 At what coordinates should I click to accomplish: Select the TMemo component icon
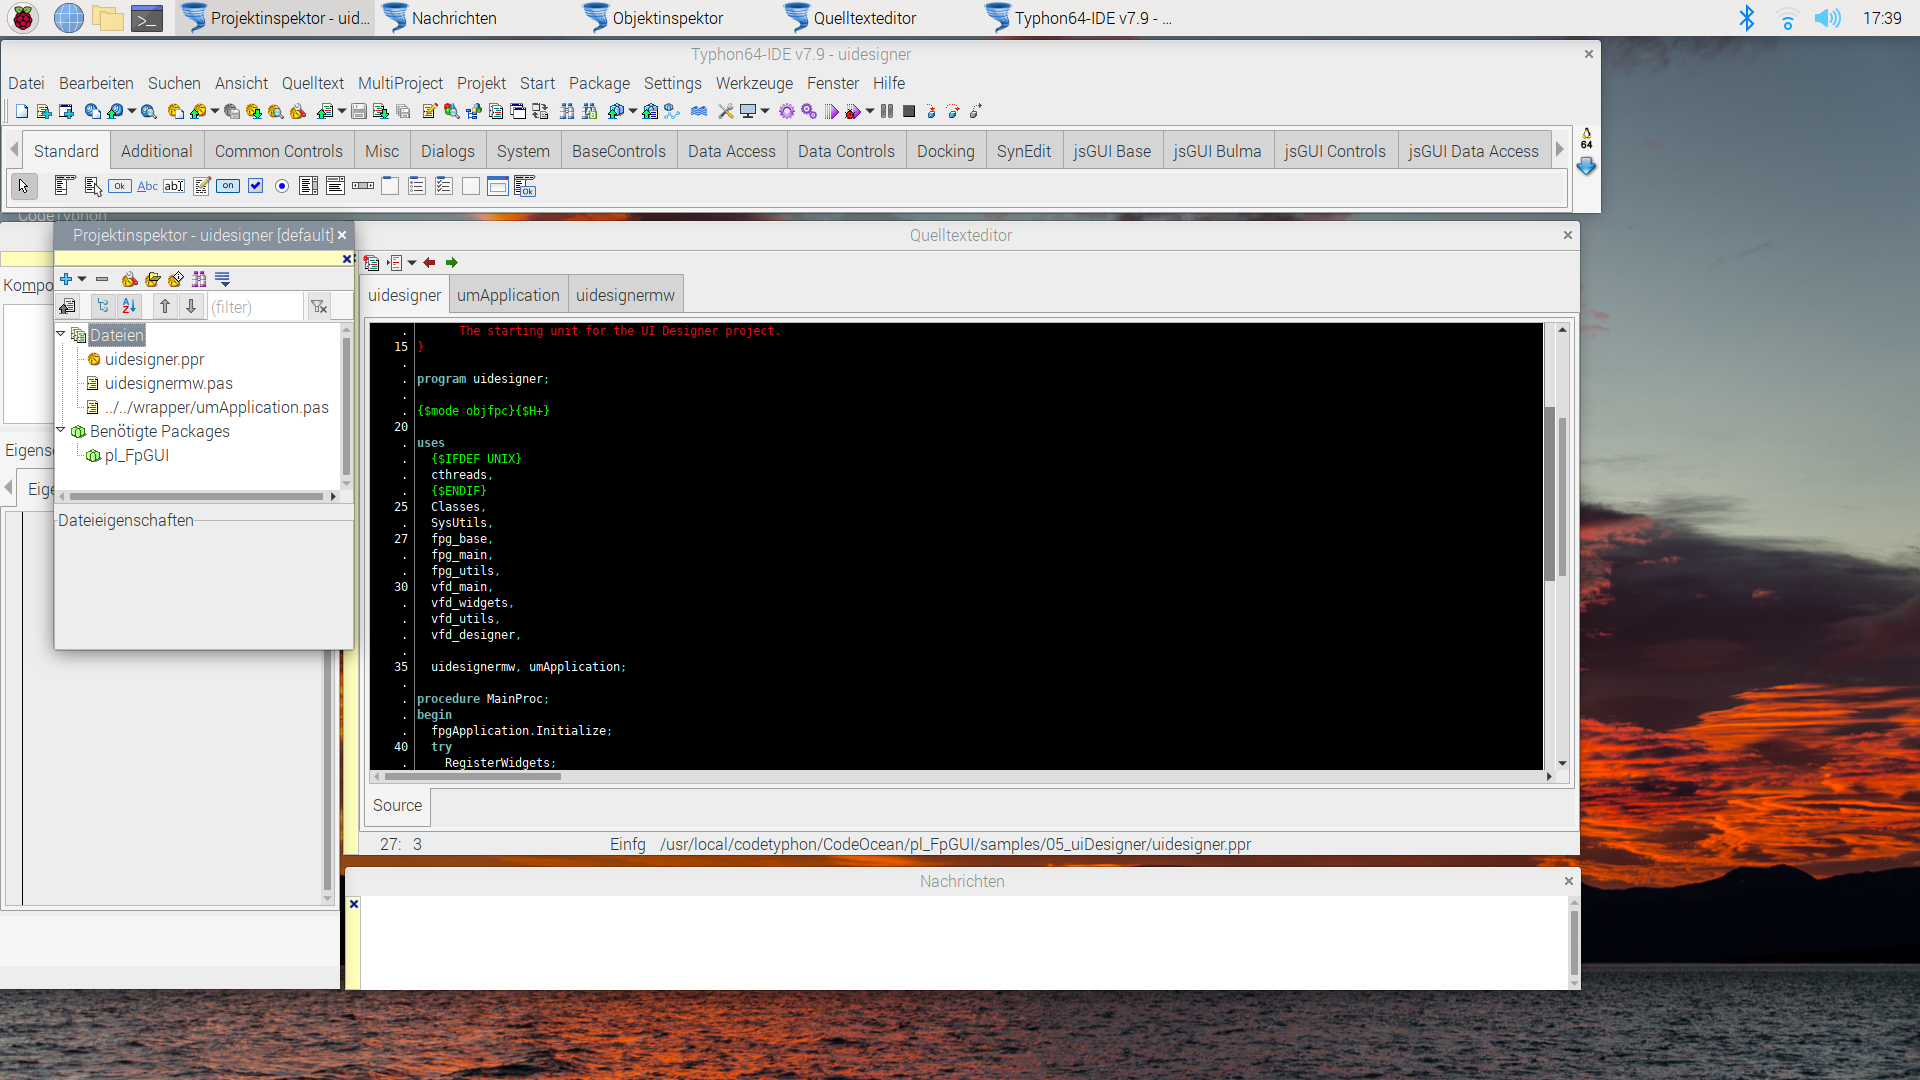pyautogui.click(x=201, y=186)
